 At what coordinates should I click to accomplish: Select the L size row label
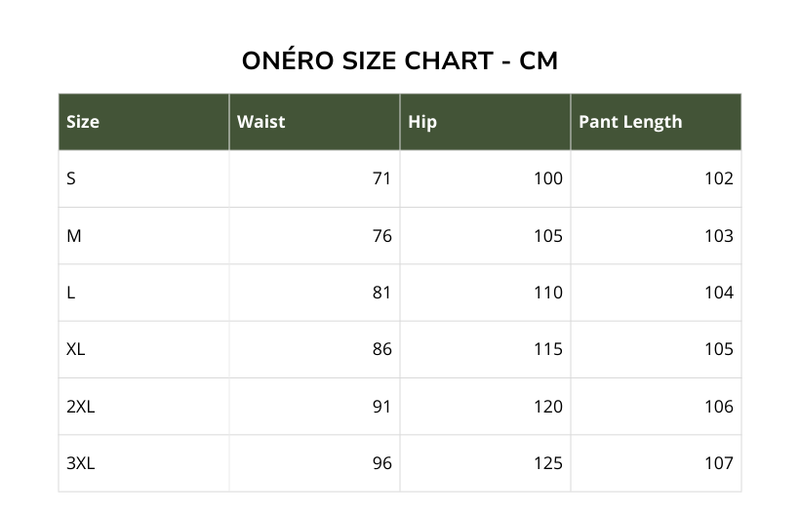[x=71, y=293]
